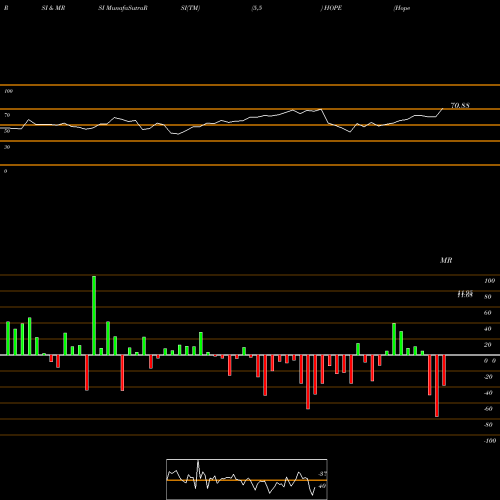
Task: Open the mini line chart thumbnail
Action: pos(247,479)
